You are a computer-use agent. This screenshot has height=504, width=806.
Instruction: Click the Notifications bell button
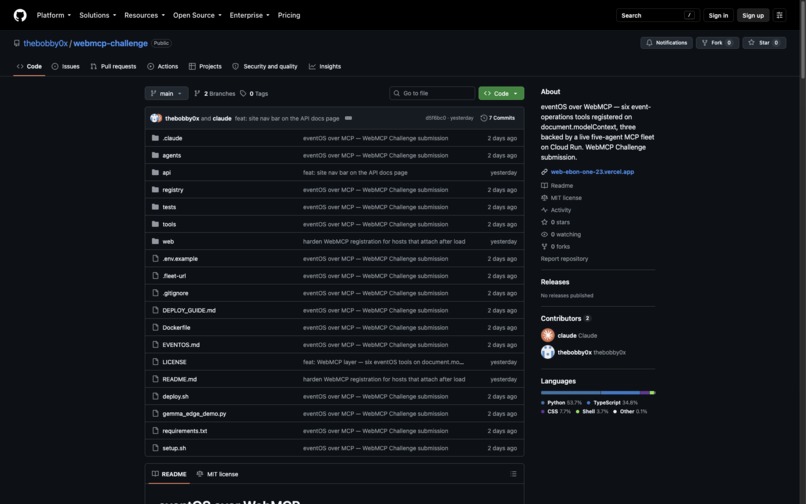click(x=666, y=43)
